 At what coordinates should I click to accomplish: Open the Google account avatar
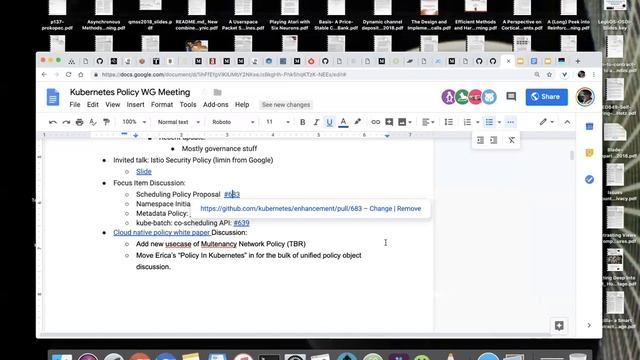(585, 97)
